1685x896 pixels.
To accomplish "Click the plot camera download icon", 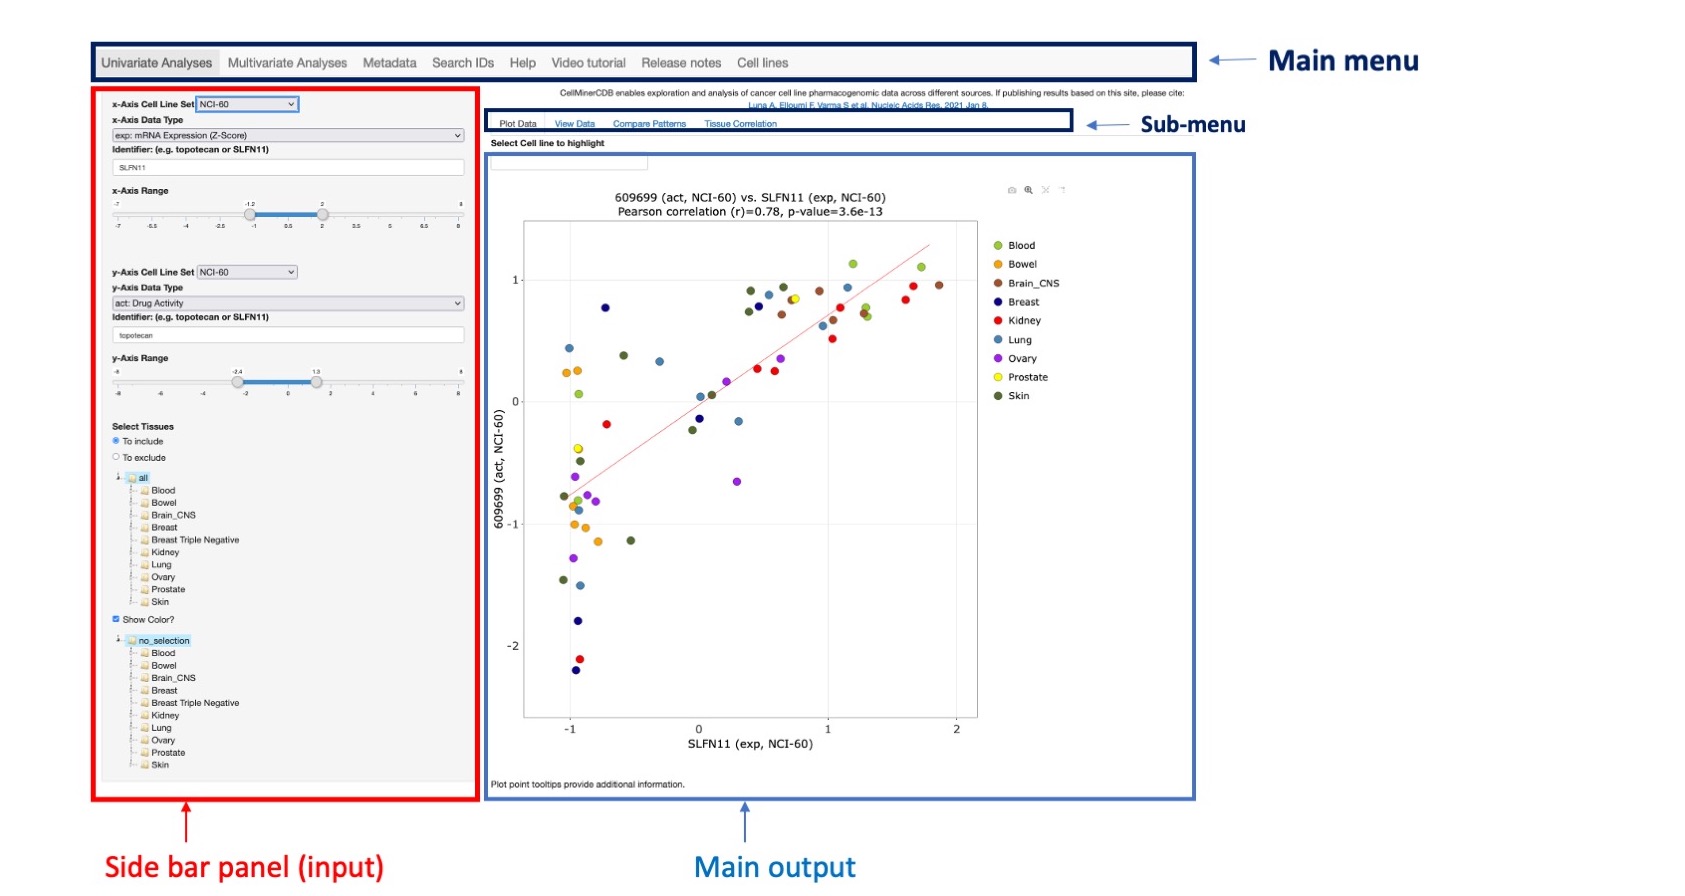I will [1011, 190].
